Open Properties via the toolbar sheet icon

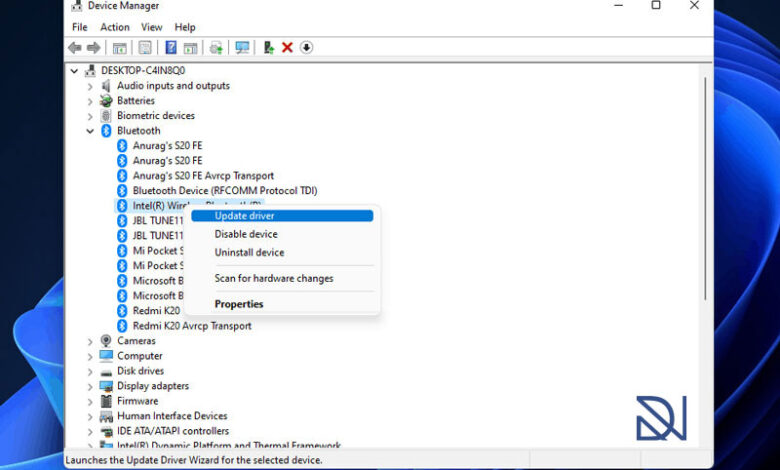click(145, 48)
